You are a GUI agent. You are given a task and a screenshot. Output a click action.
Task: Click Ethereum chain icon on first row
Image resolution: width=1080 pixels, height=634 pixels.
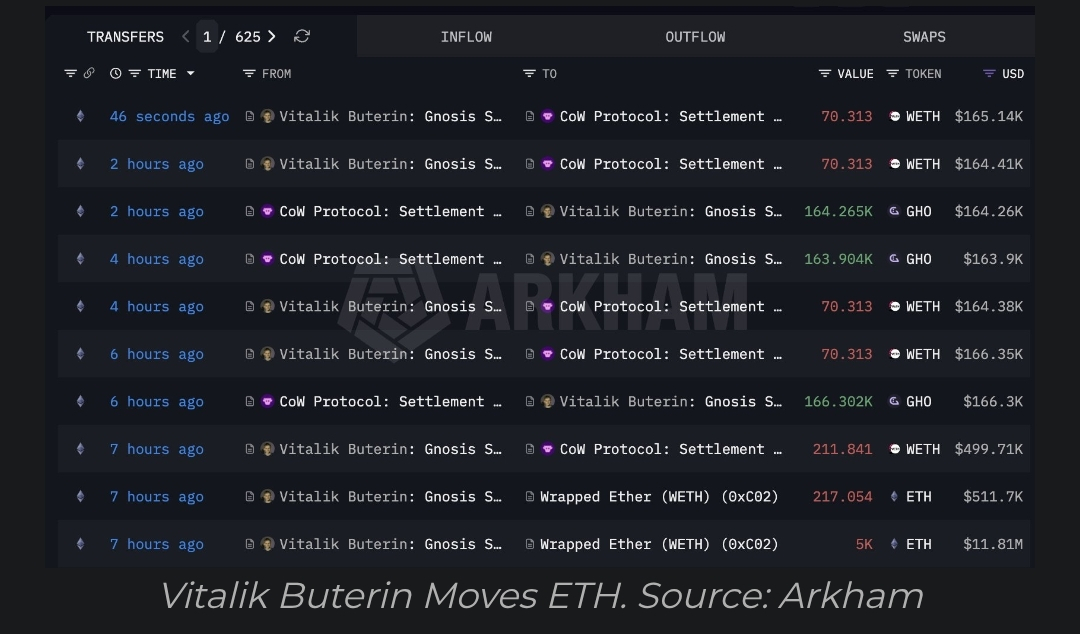(81, 117)
